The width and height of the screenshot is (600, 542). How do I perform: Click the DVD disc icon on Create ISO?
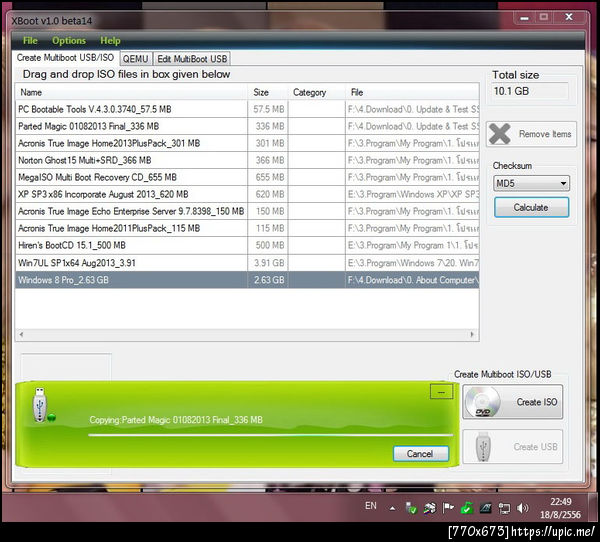[x=483, y=402]
